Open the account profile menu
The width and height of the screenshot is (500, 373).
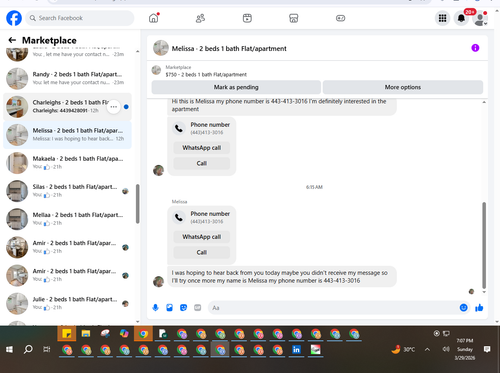(480, 18)
